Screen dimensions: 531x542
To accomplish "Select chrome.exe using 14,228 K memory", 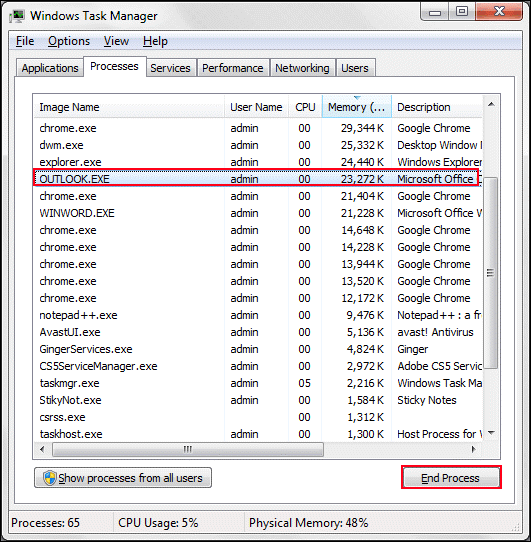I will coord(258,247).
